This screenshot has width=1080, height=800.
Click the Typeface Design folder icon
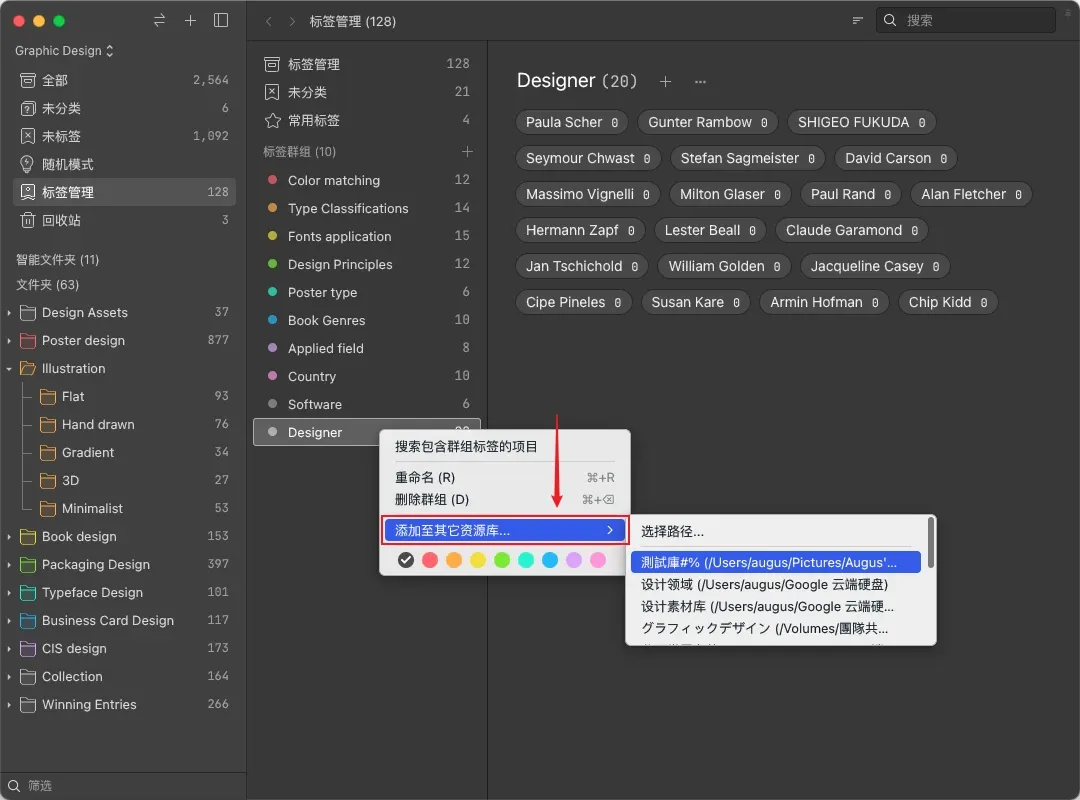coord(28,593)
